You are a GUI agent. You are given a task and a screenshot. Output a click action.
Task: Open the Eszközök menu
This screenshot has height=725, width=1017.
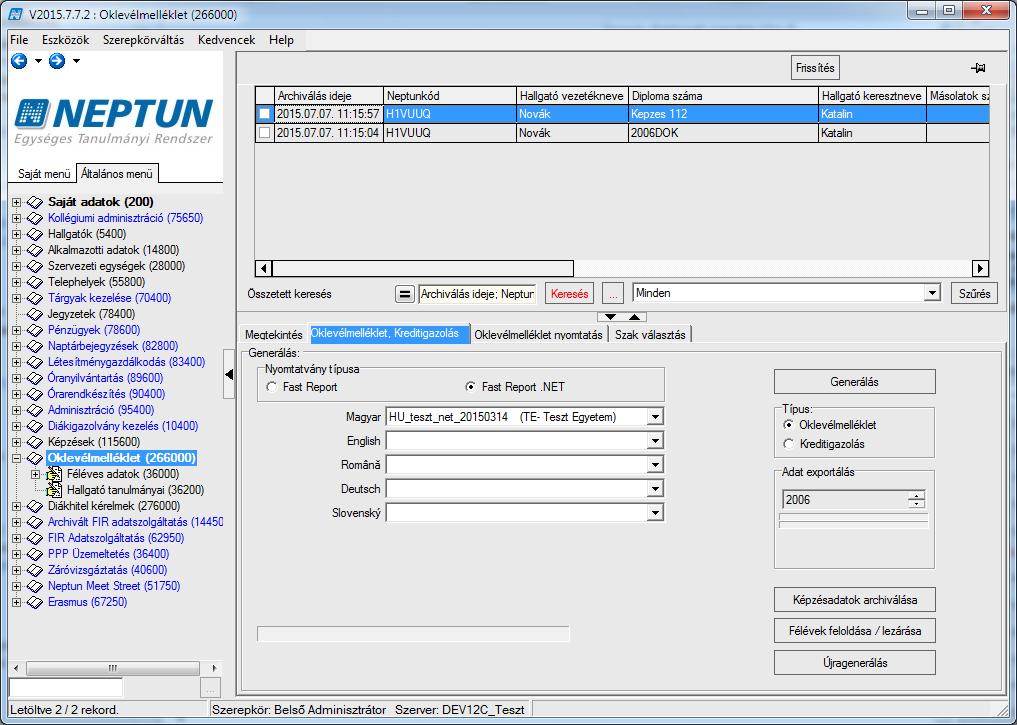66,40
